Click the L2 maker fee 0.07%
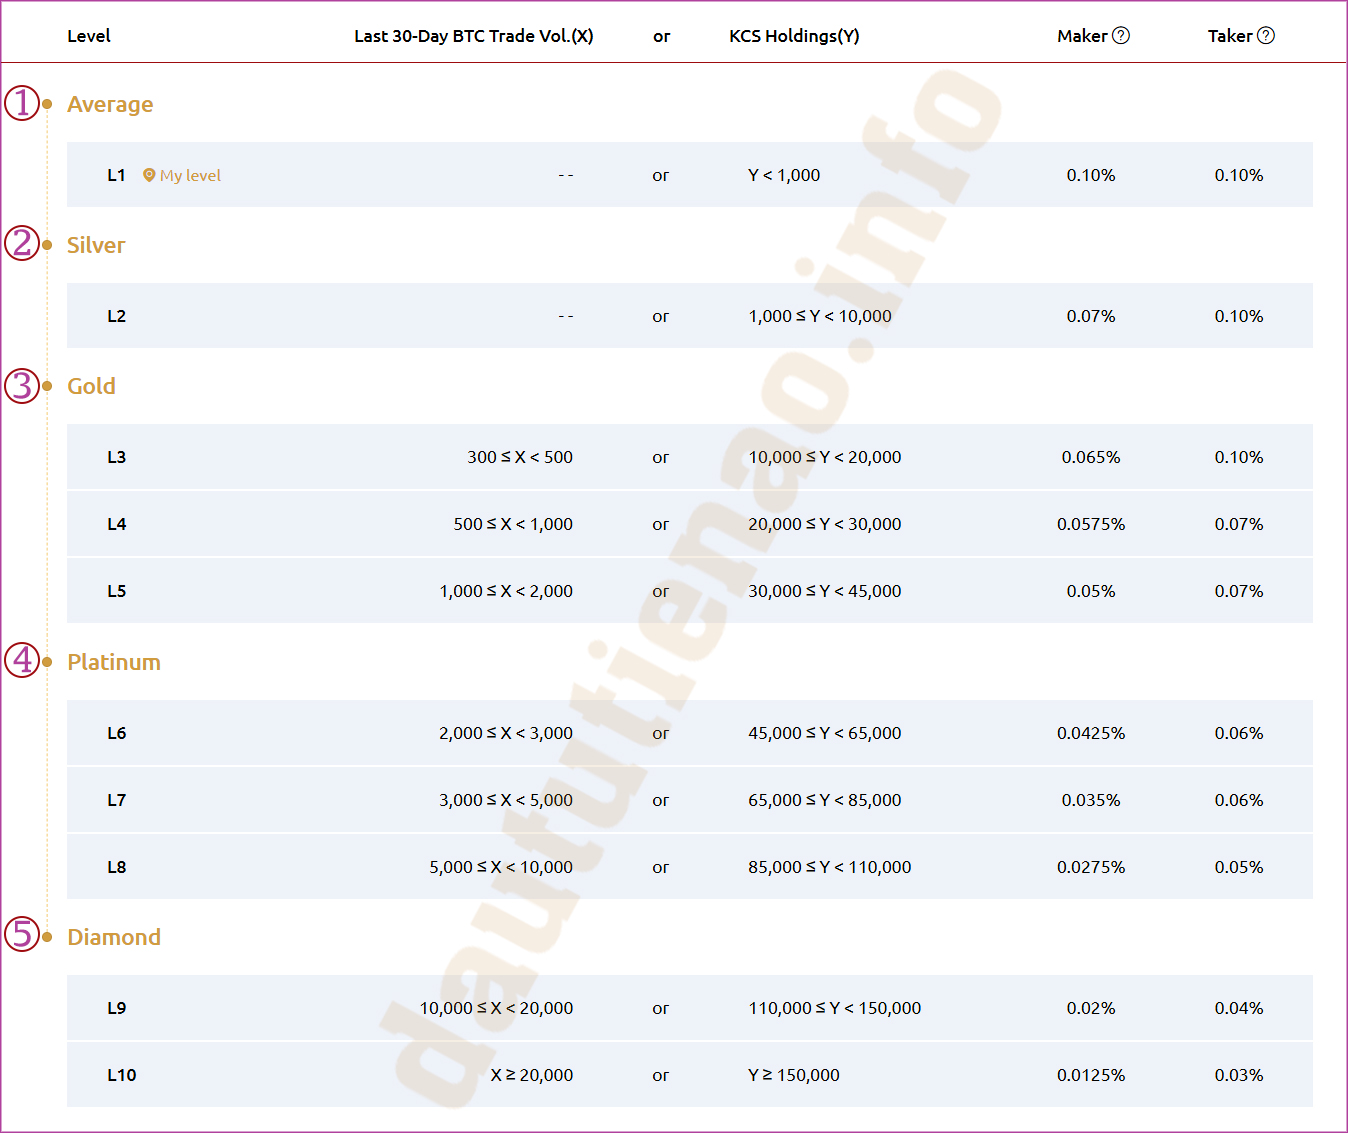1348x1133 pixels. click(x=1091, y=316)
